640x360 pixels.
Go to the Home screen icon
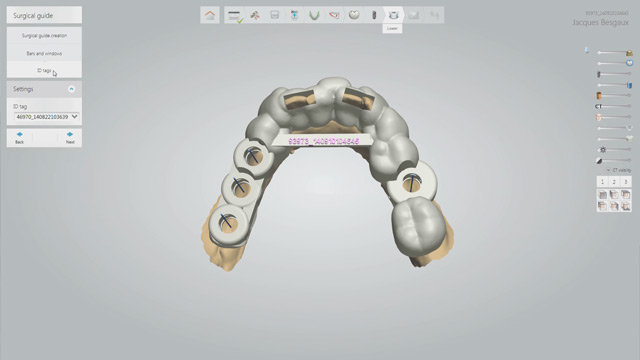210,15
